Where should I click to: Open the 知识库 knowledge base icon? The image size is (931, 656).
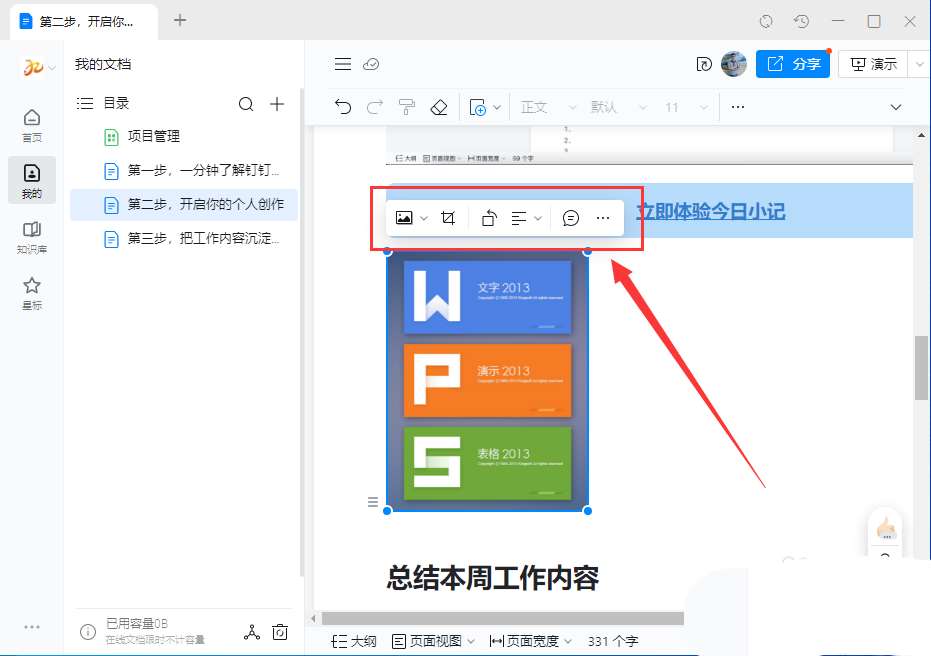pos(32,237)
